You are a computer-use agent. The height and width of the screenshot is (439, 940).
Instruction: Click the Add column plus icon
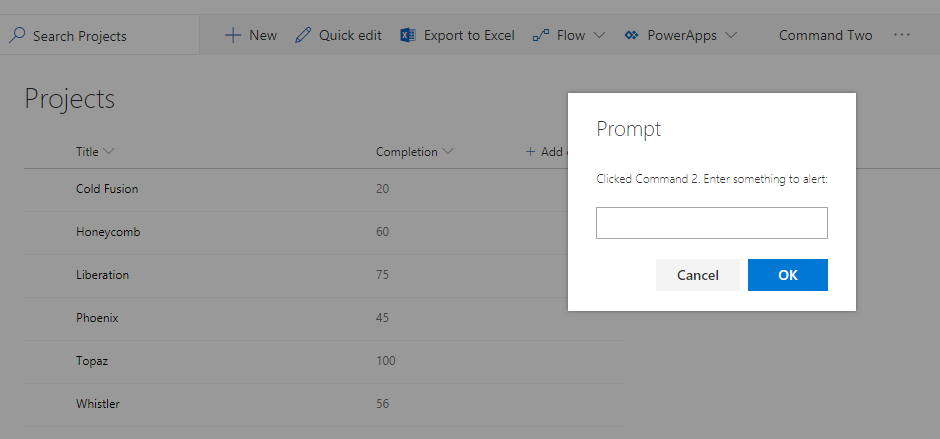tap(530, 152)
